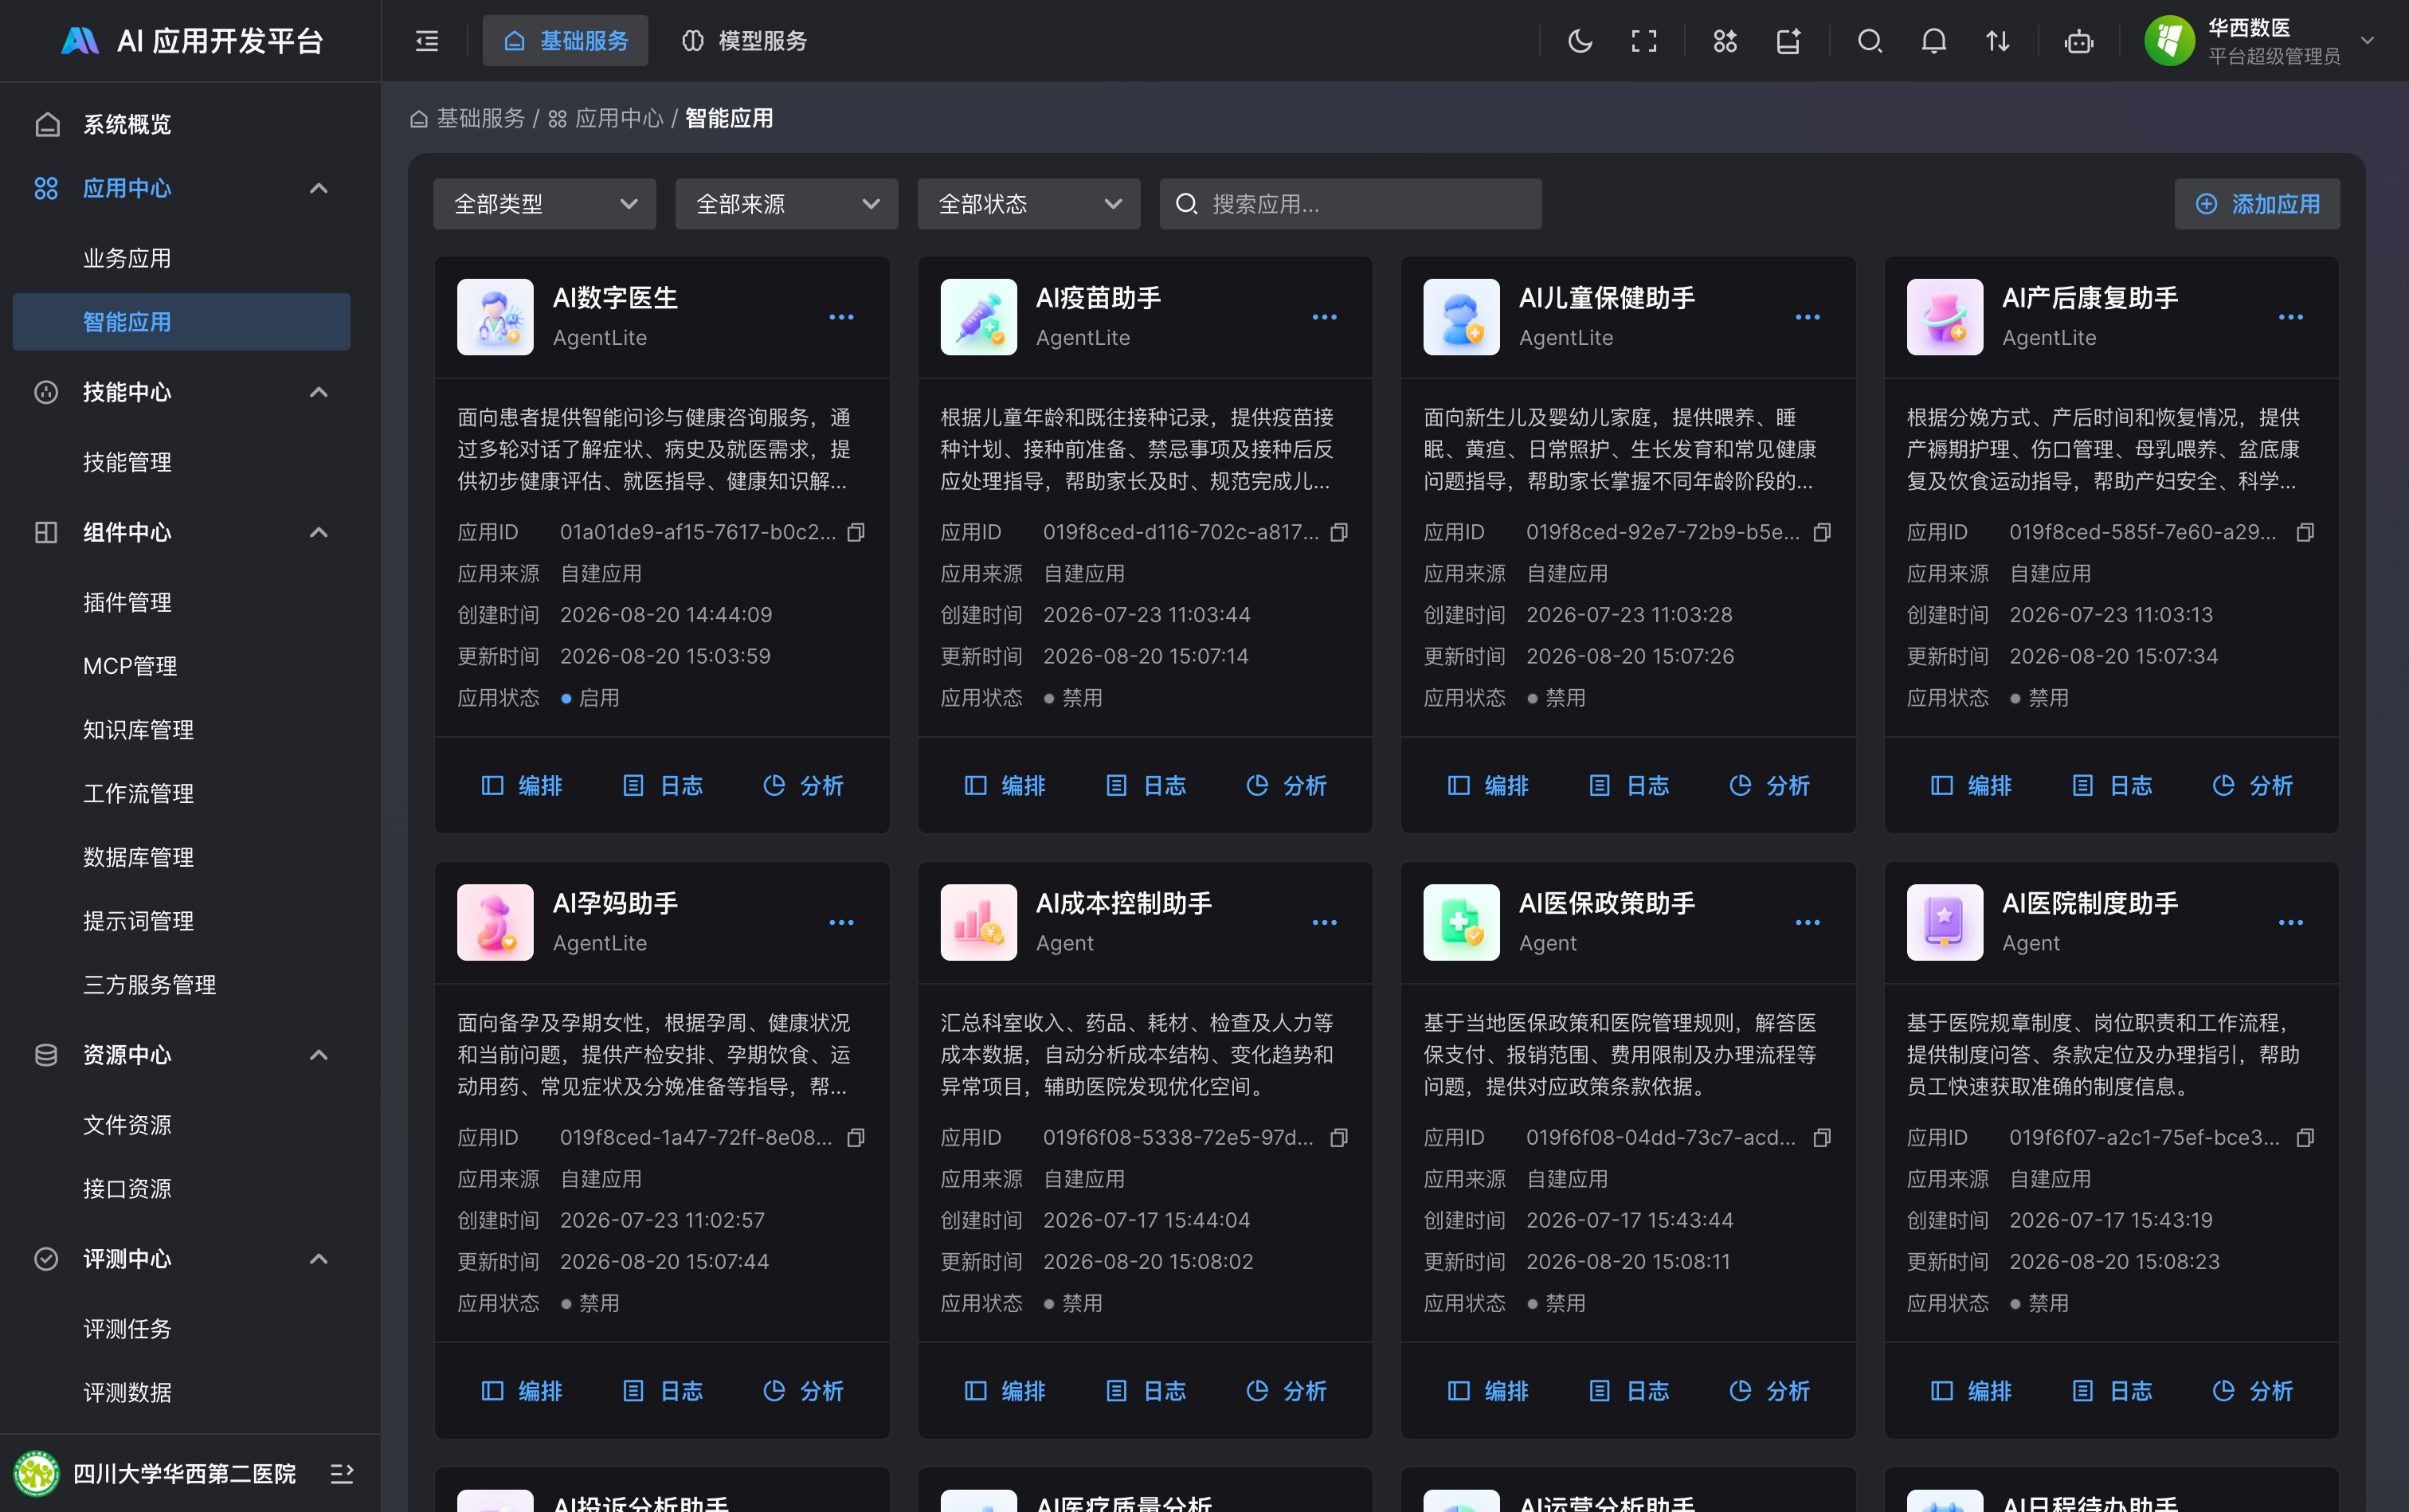
Task: Click the up-down transfer arrows icon
Action: tap(1998, 41)
